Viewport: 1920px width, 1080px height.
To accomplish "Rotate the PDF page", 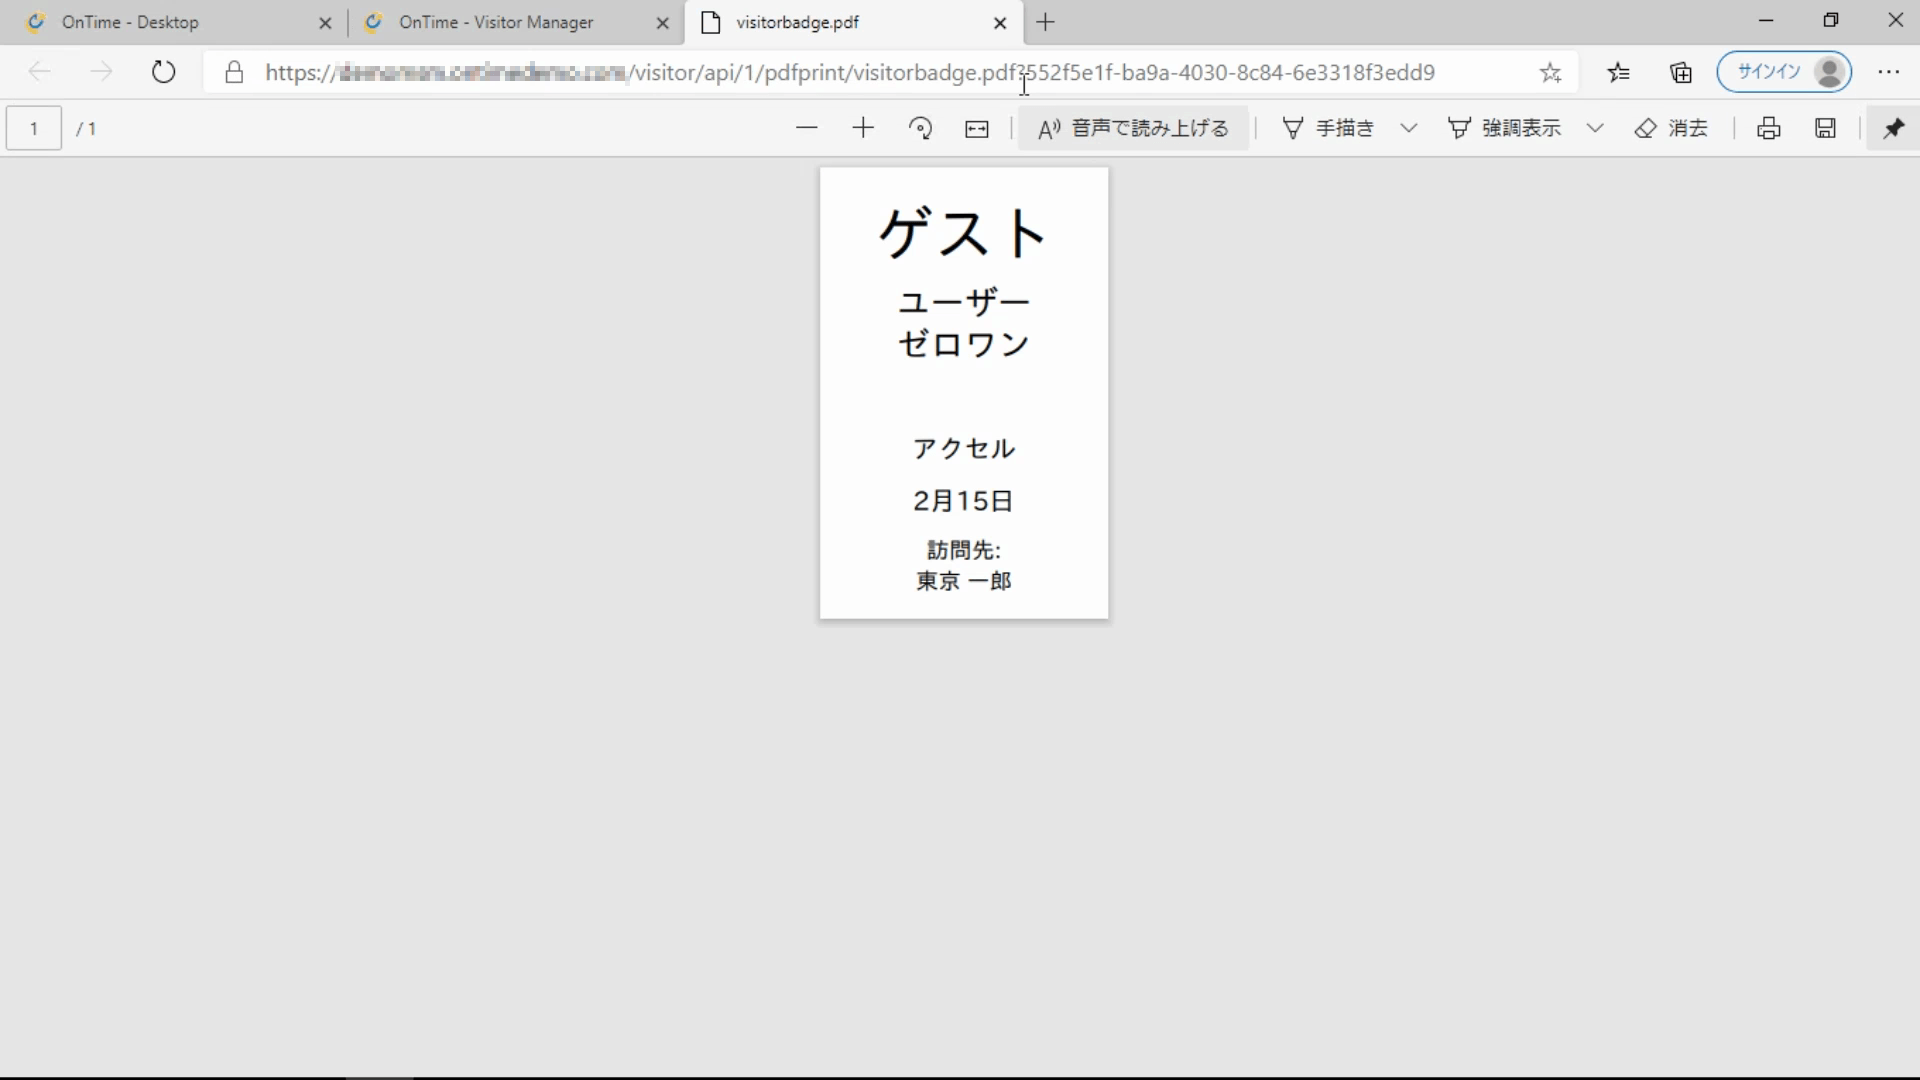I will pos(920,128).
